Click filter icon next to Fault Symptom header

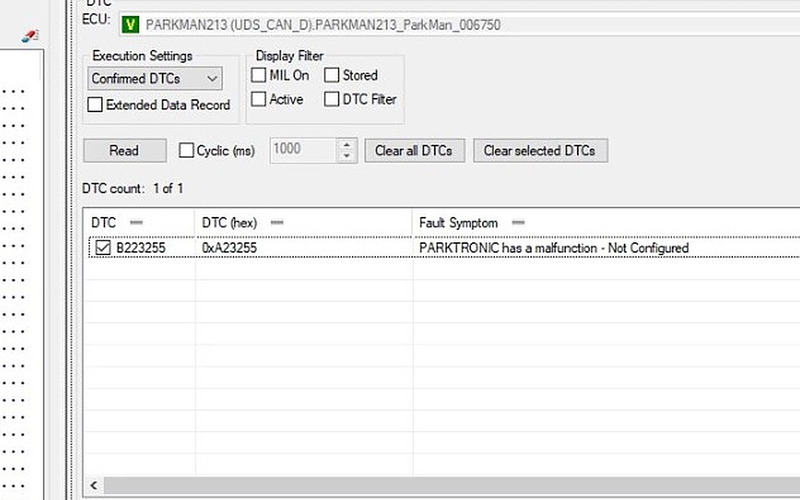click(x=517, y=222)
